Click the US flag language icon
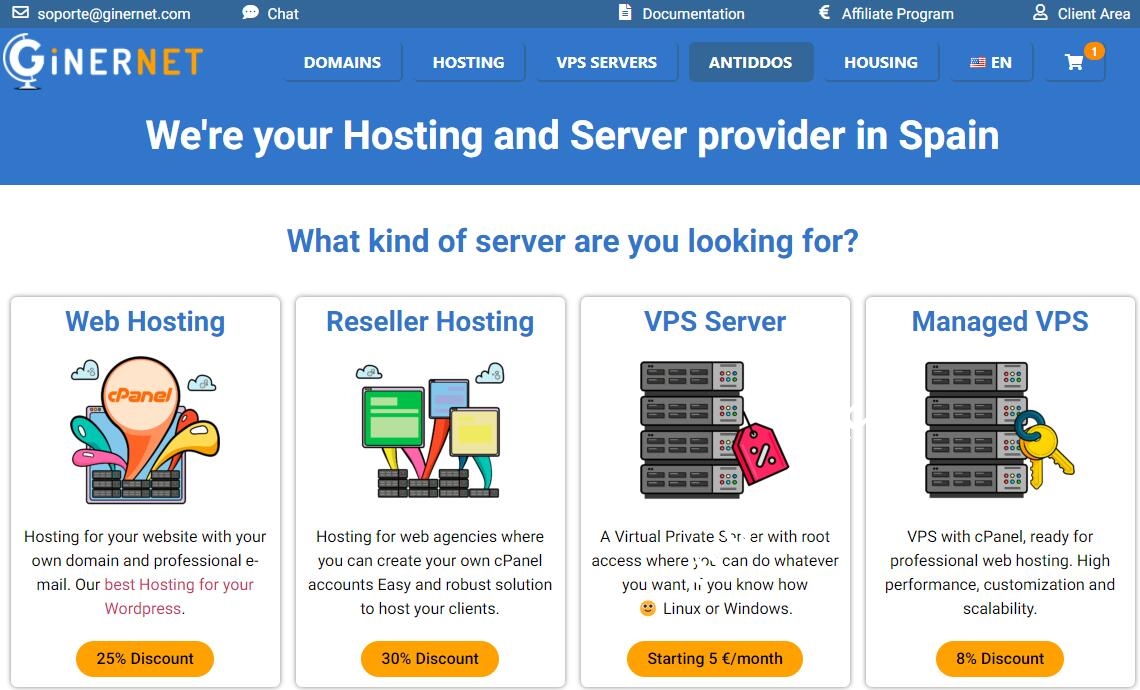This screenshot has height=690, width=1140. pos(978,63)
